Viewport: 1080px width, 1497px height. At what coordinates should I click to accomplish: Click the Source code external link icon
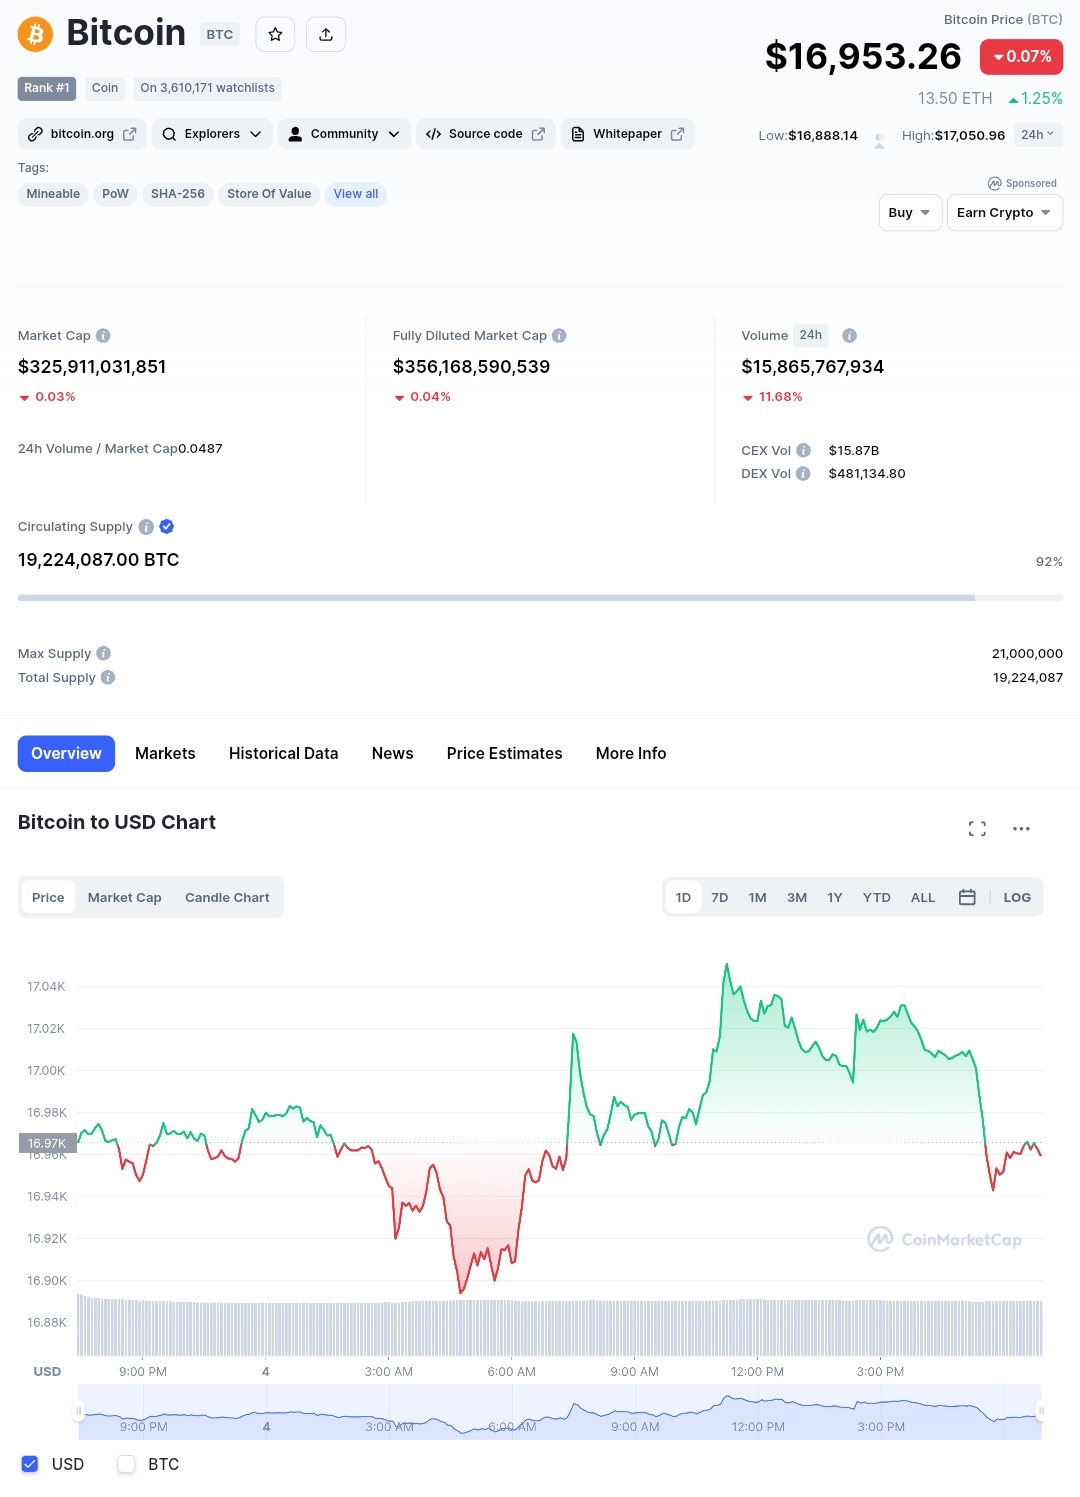point(538,134)
